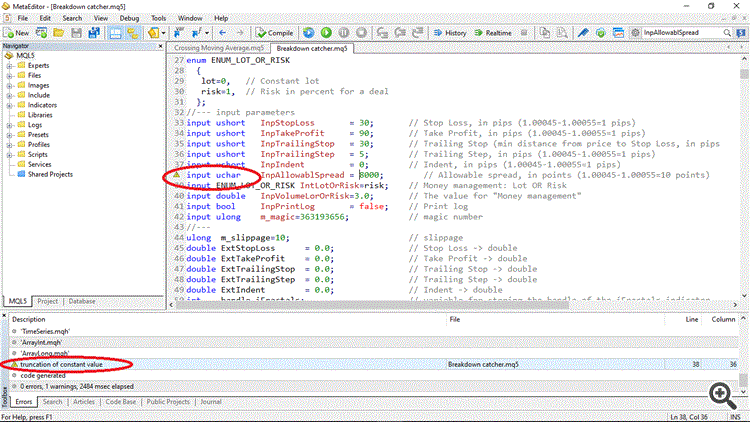
Task: Close the Navigator panel
Action: click(x=160, y=46)
